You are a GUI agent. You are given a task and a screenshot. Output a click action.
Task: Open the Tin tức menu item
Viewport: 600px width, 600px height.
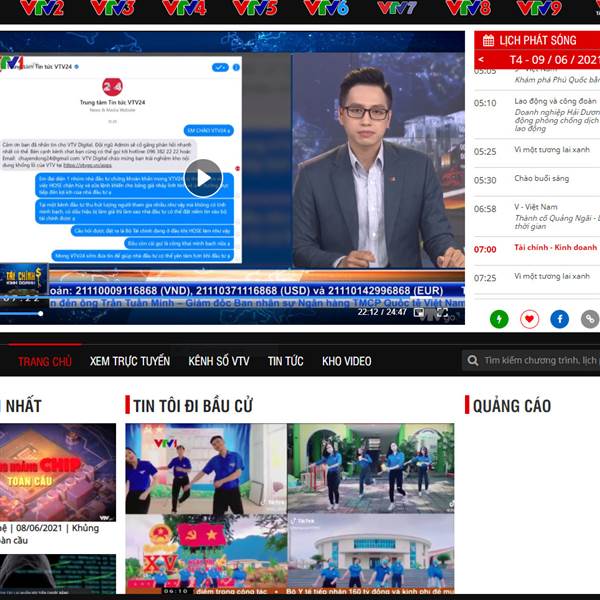point(285,361)
